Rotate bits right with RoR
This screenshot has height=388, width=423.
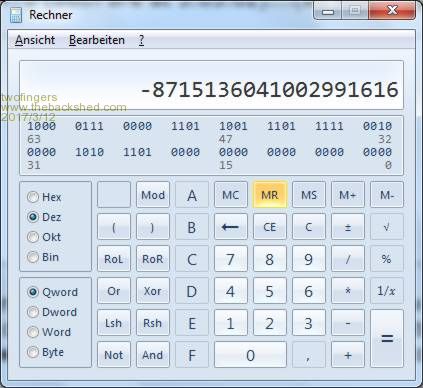153,259
